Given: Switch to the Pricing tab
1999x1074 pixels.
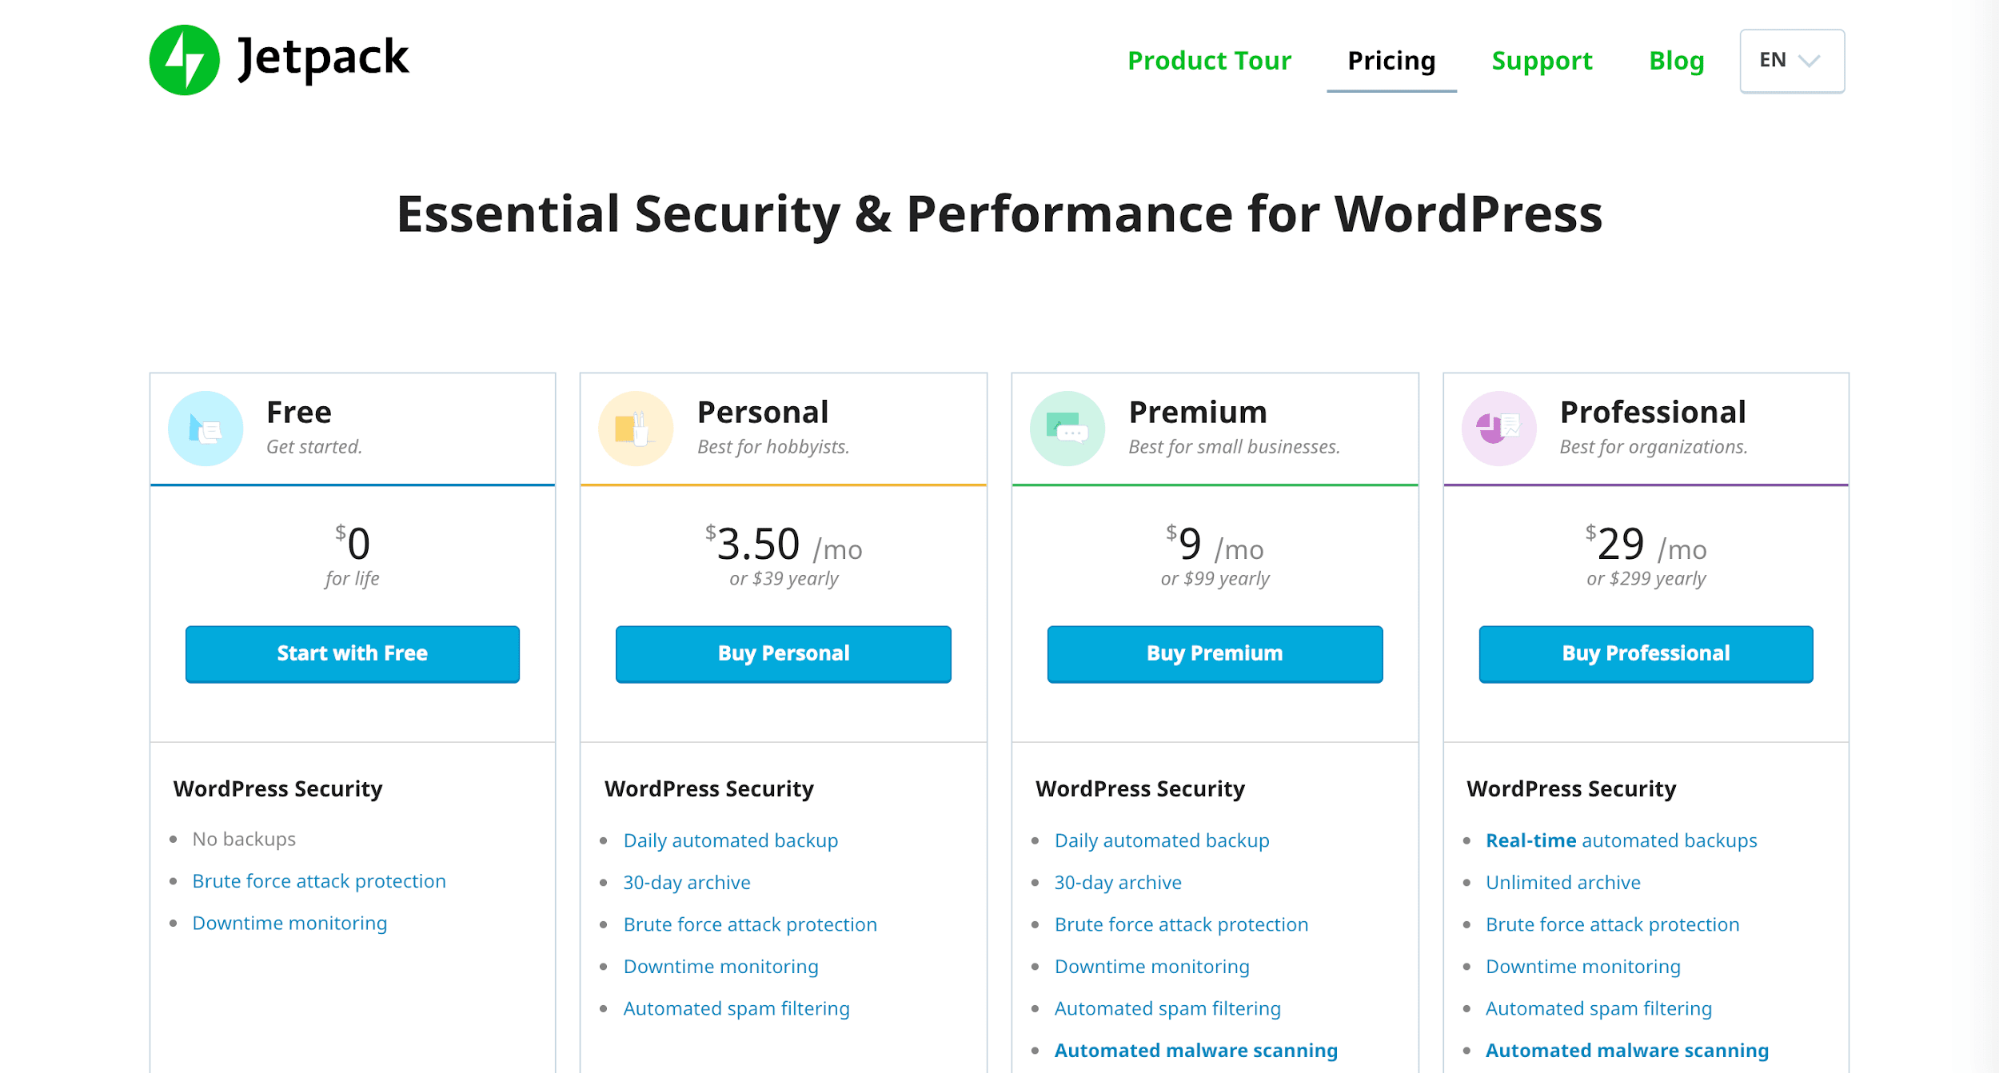Looking at the screenshot, I should 1390,61.
